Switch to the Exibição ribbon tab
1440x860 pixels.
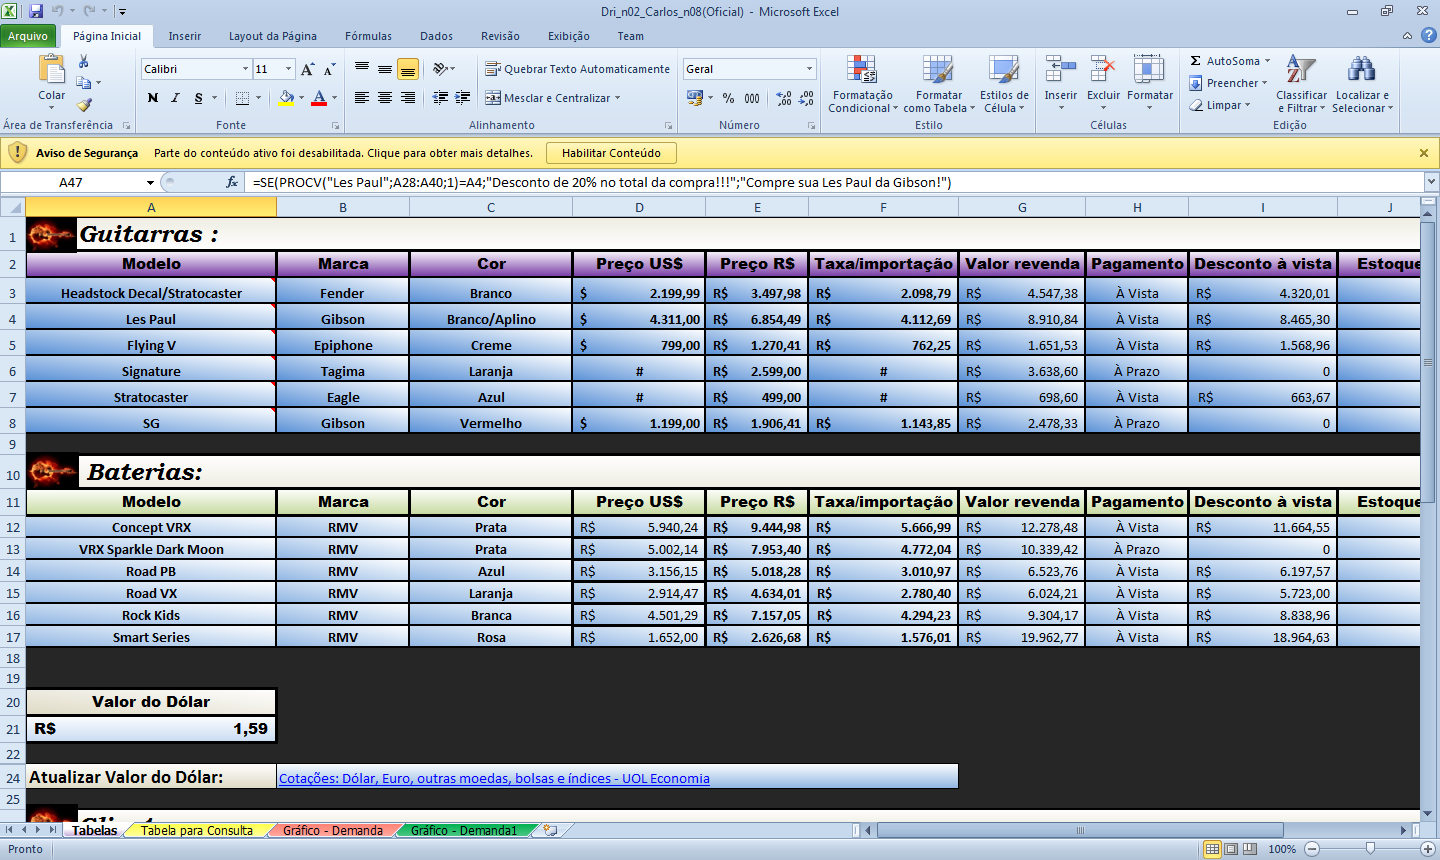tap(569, 36)
